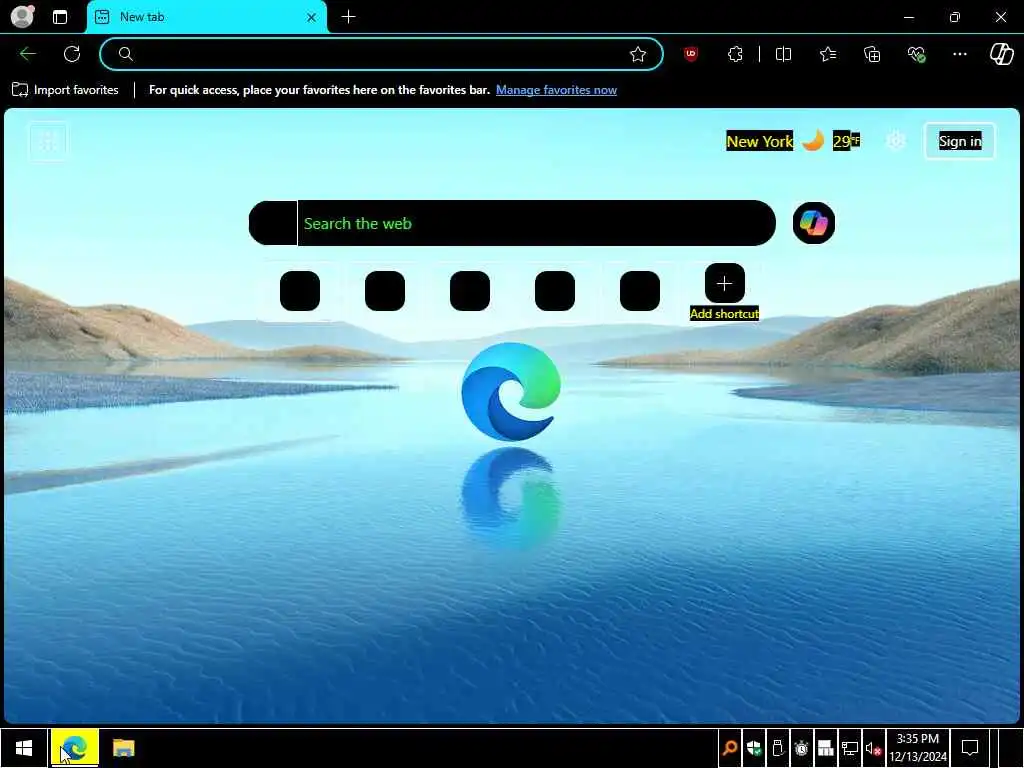Open Browser essentials heart icon
The width and height of the screenshot is (1024, 768).
tap(916, 54)
